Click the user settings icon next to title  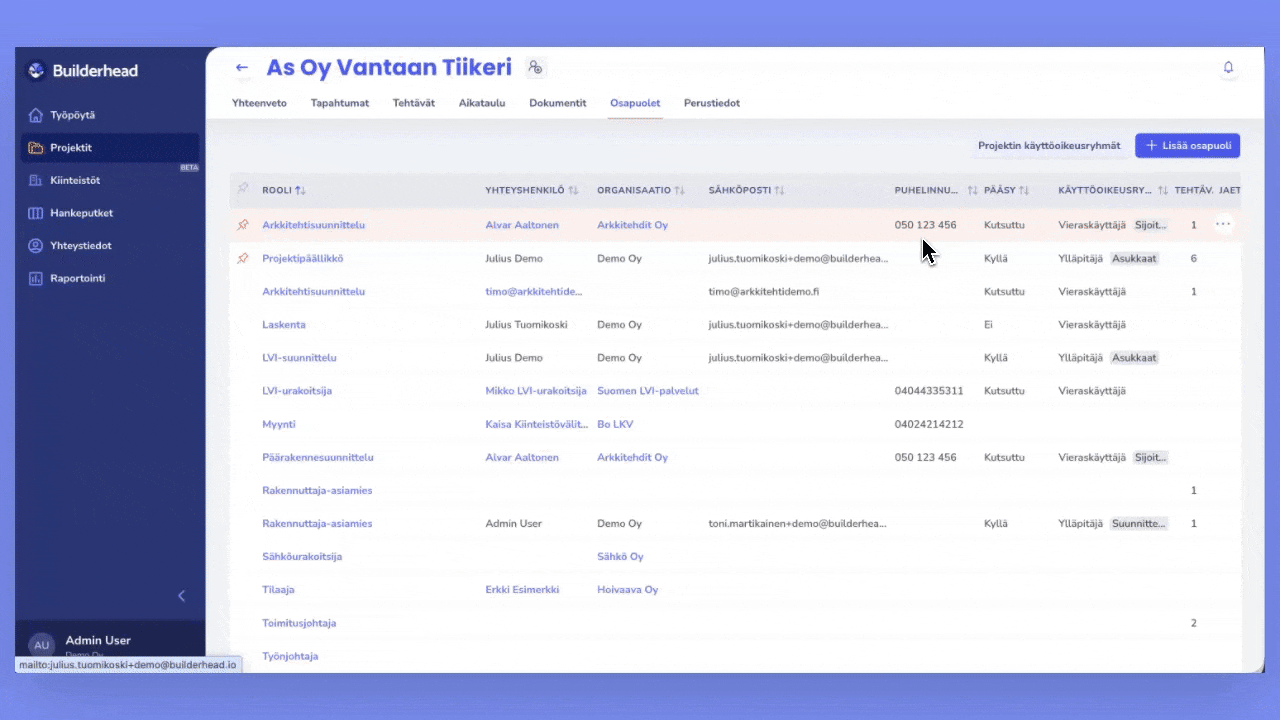(x=535, y=68)
